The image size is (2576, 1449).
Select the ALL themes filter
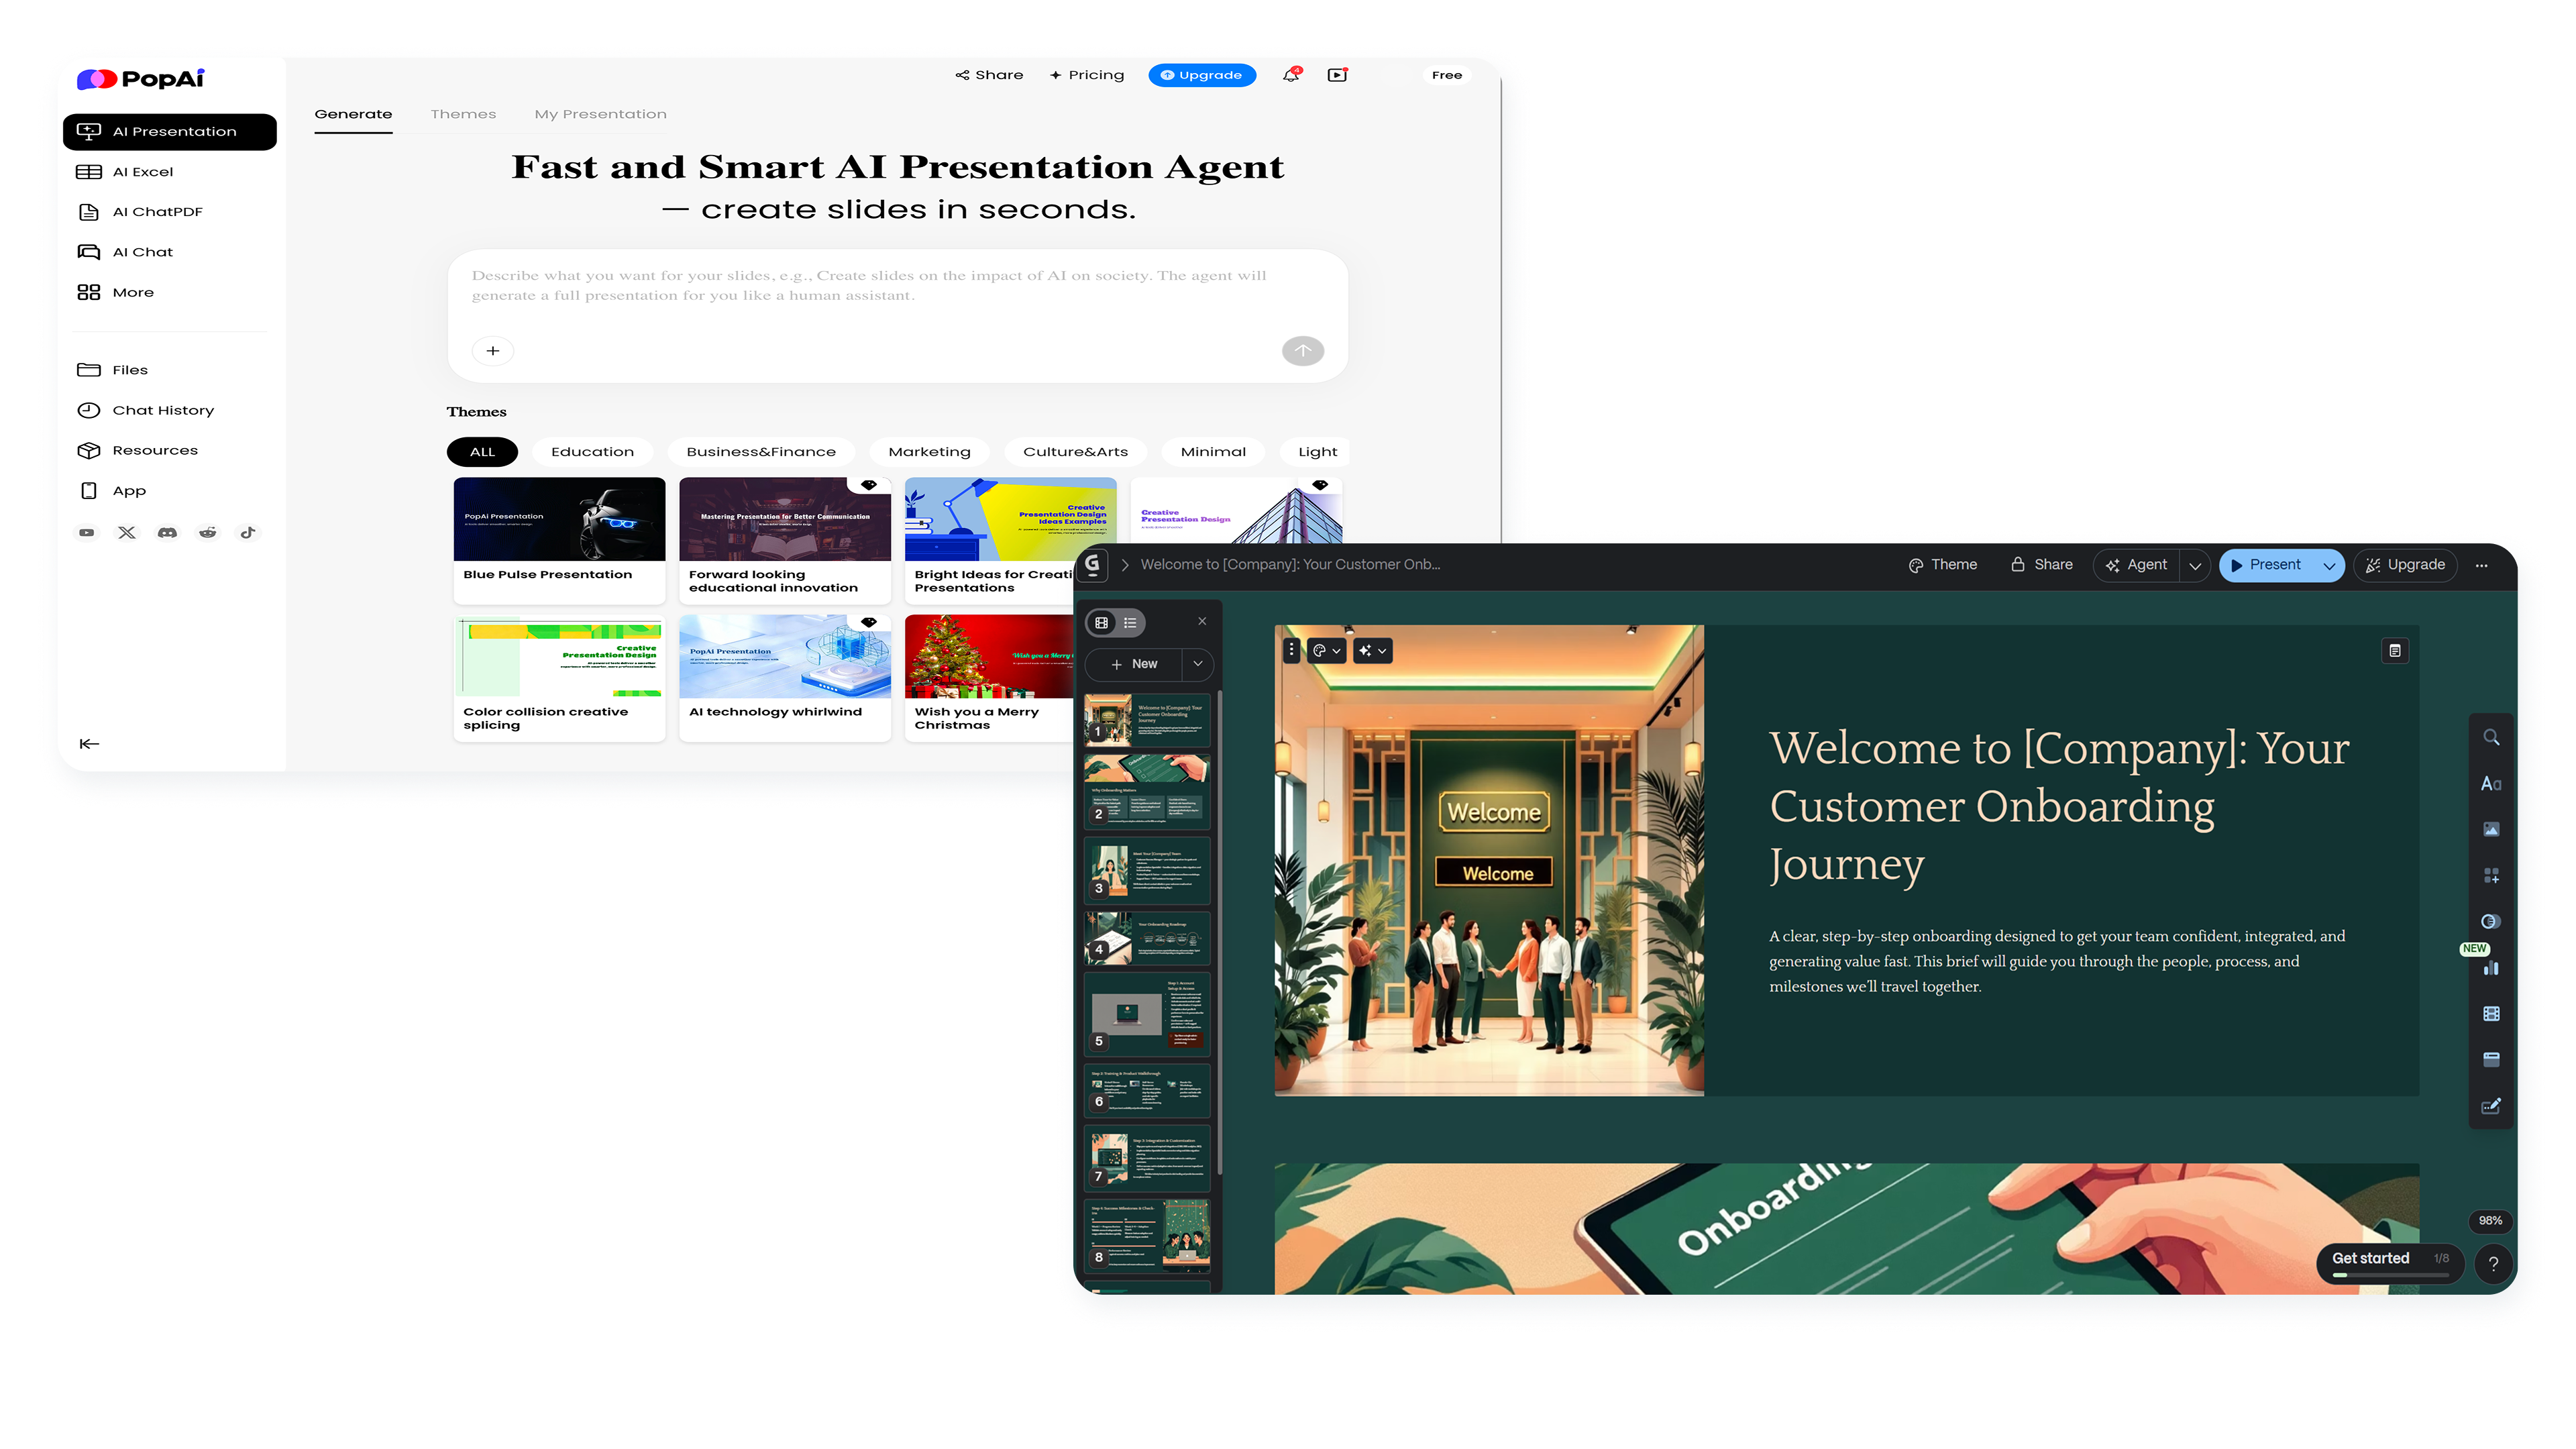coord(482,452)
